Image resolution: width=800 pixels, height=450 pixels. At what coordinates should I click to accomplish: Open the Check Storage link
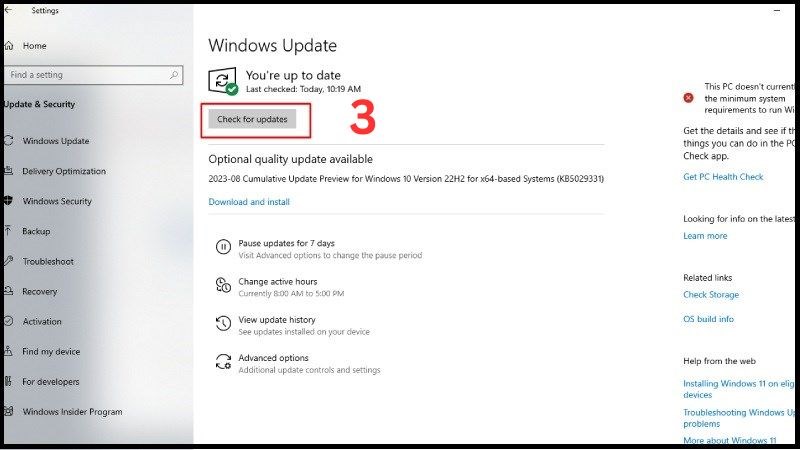point(711,295)
